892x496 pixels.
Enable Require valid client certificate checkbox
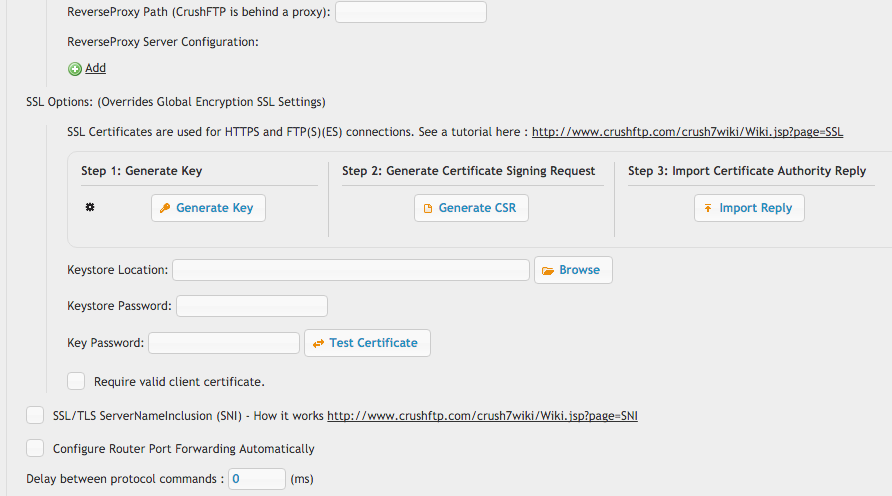point(76,381)
